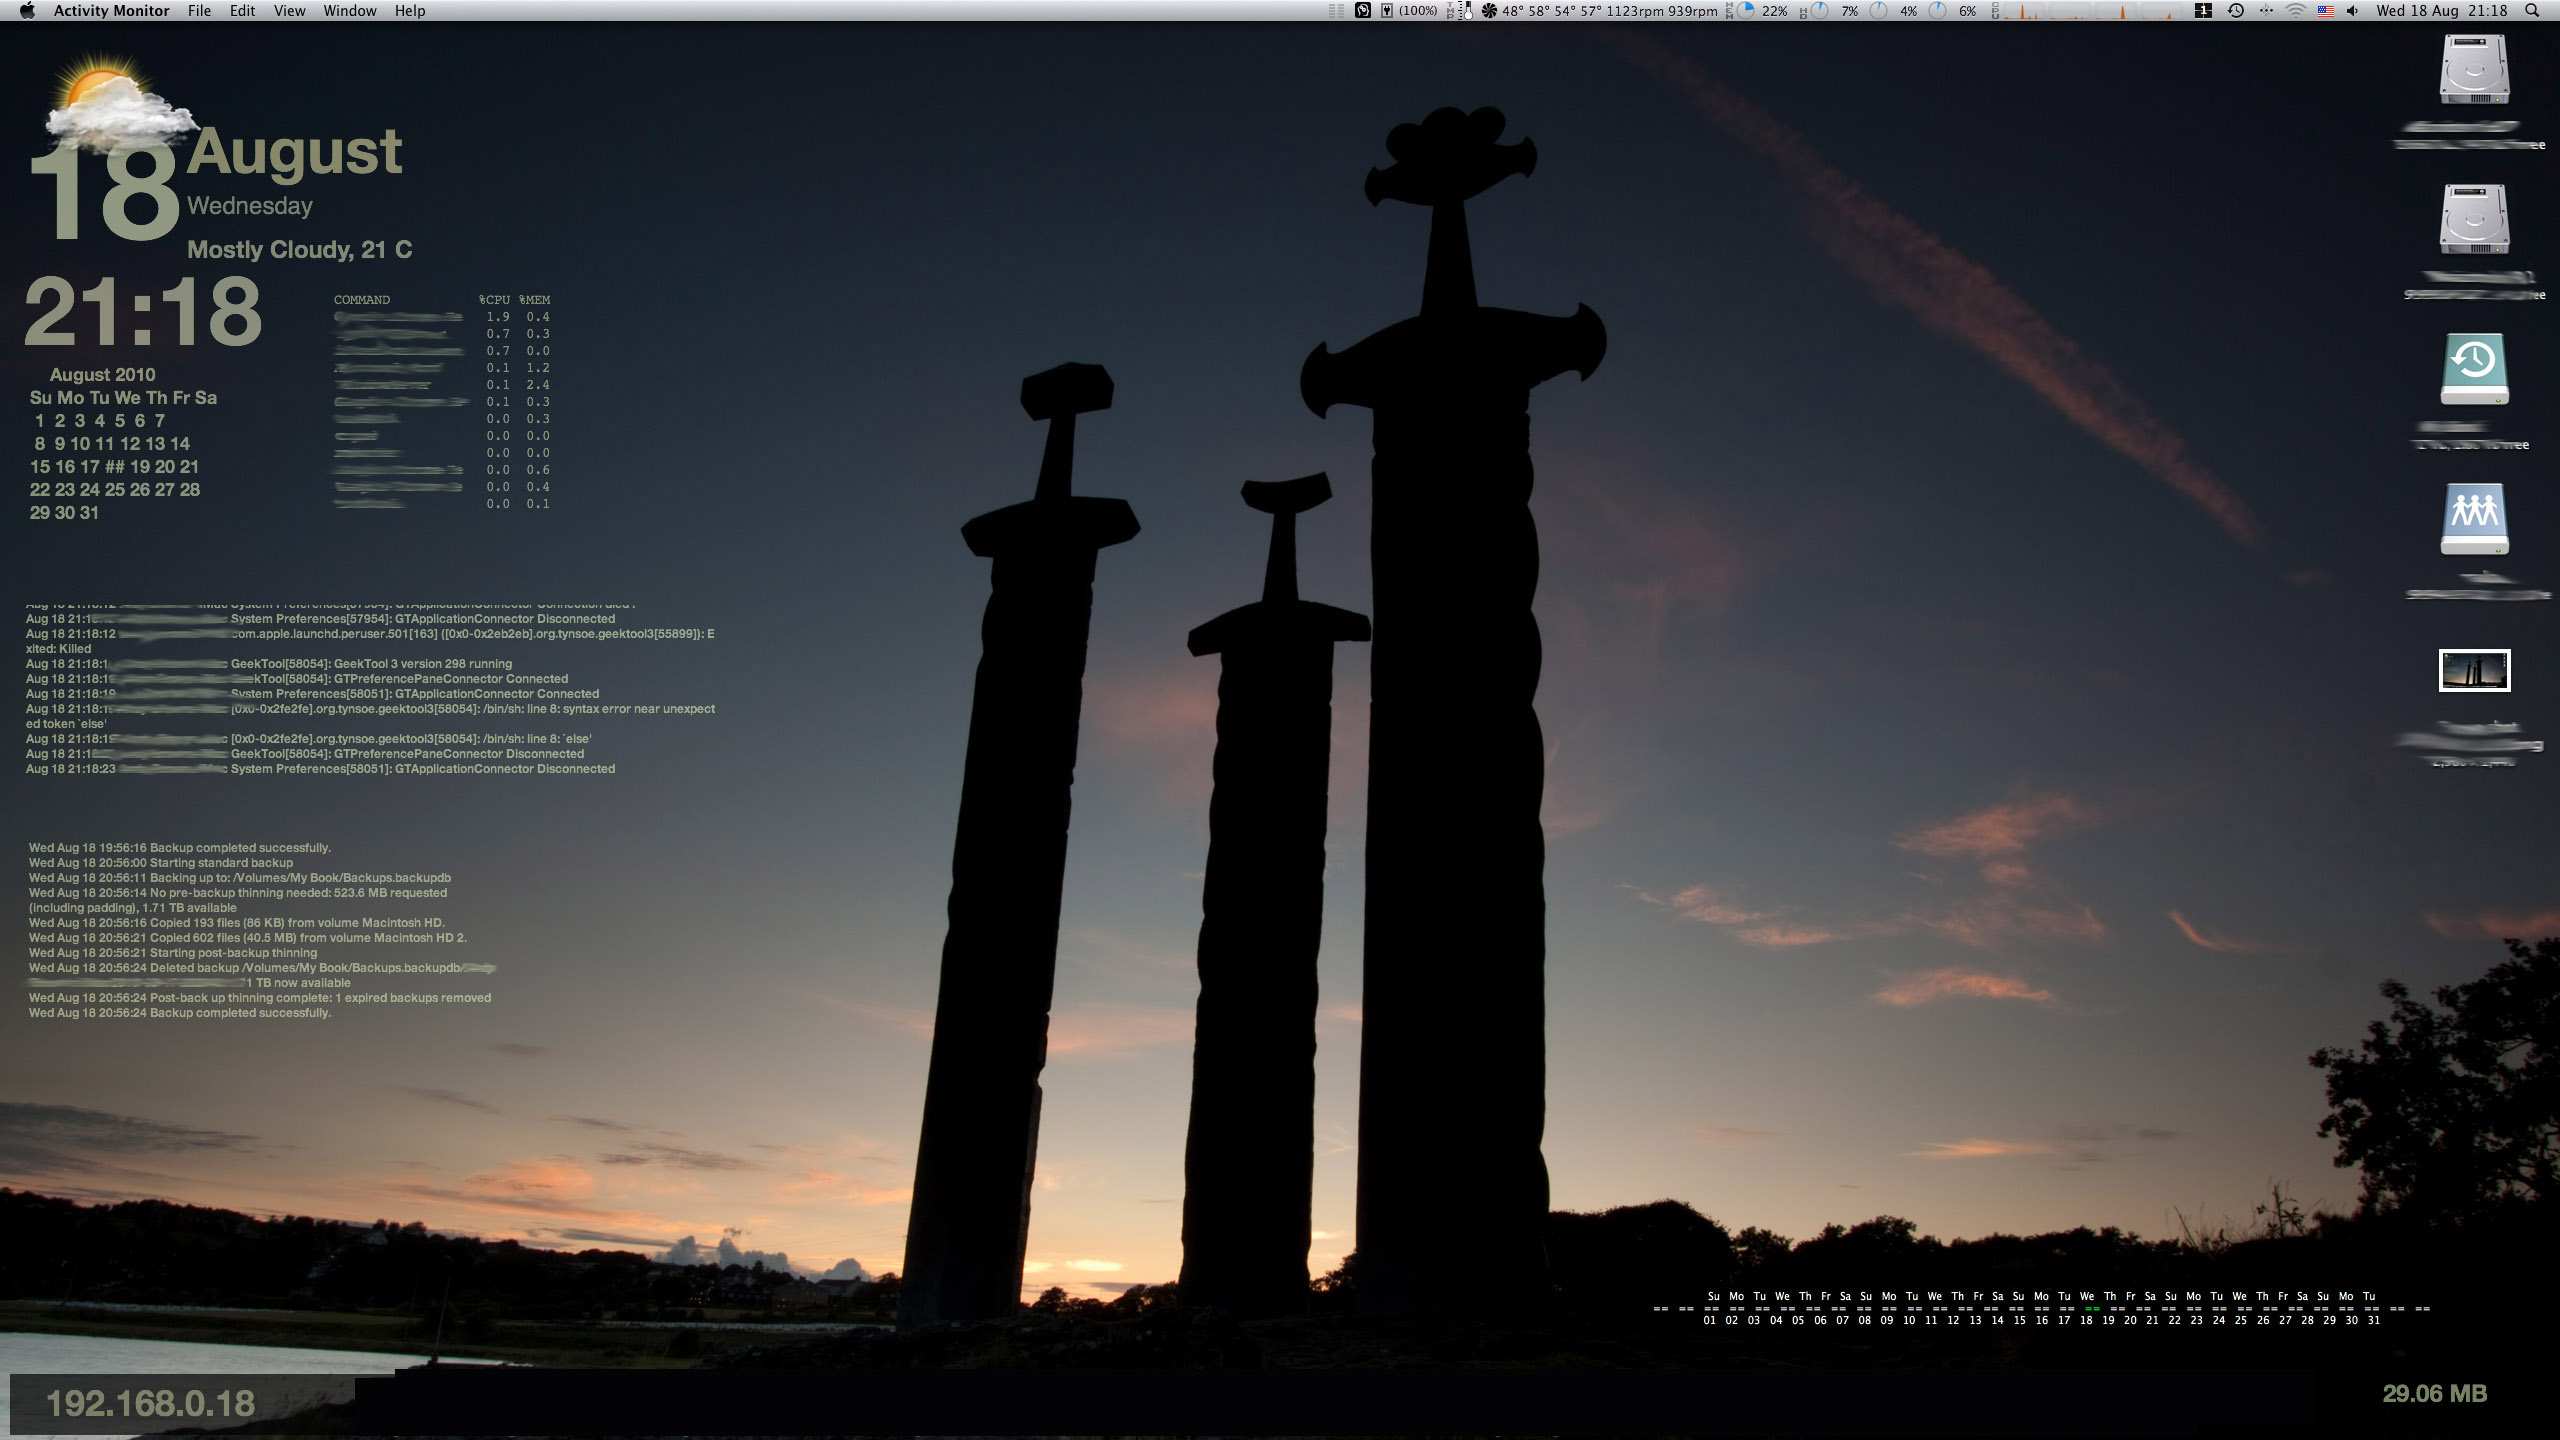Open the US flag input menu

click(2325, 11)
